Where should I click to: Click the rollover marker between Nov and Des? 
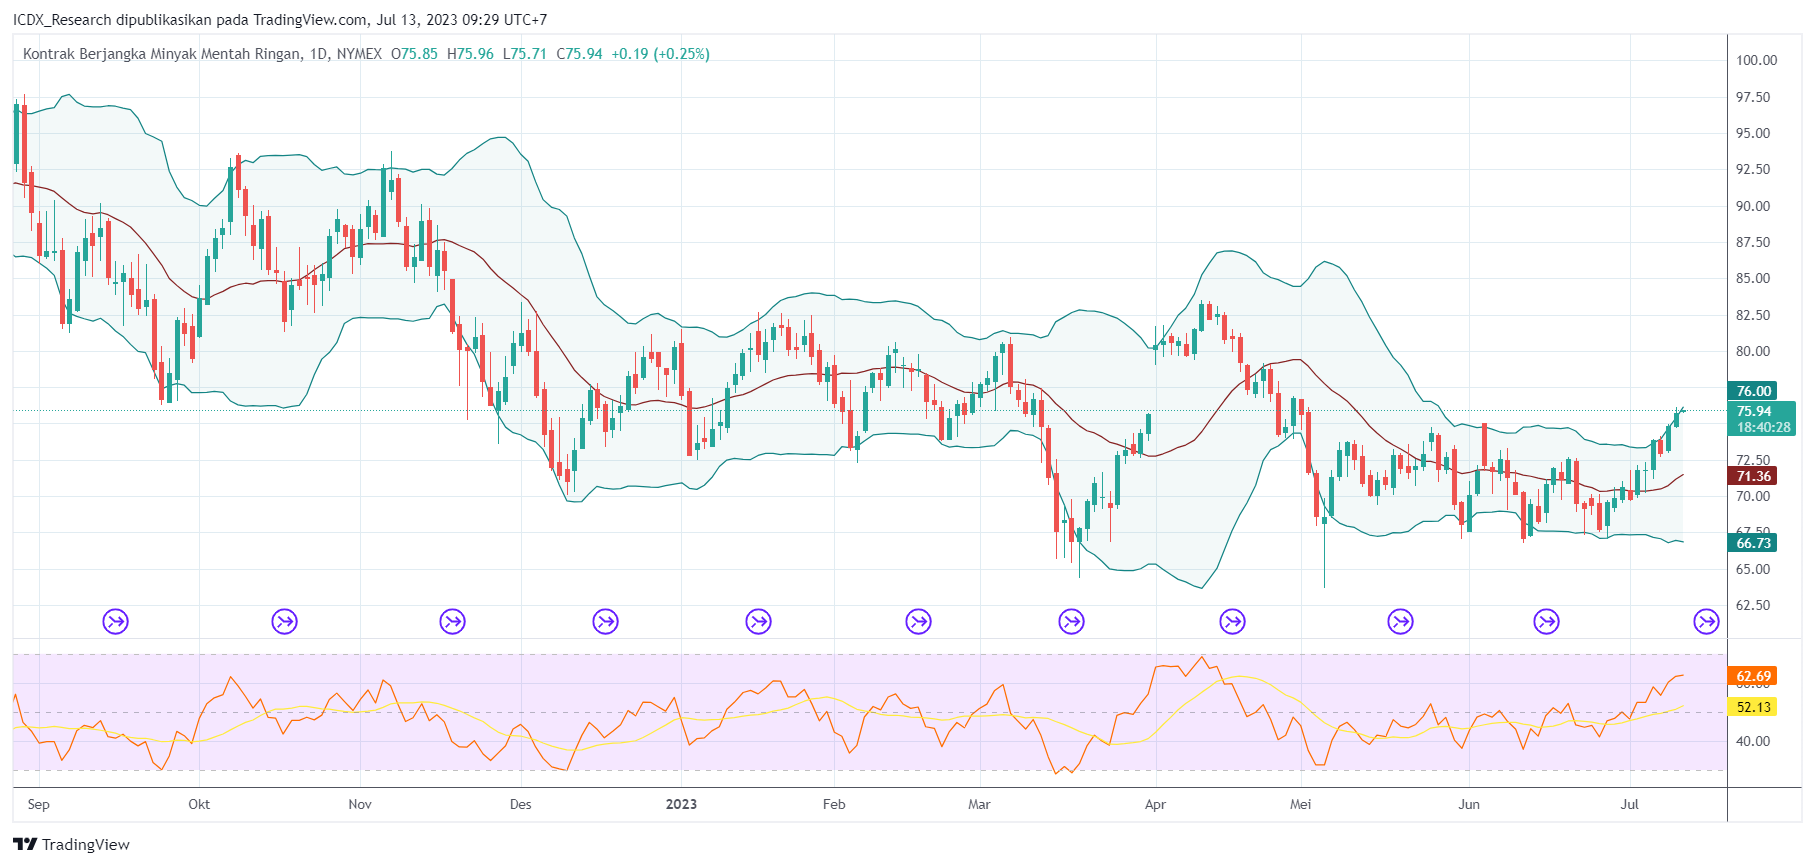click(453, 622)
